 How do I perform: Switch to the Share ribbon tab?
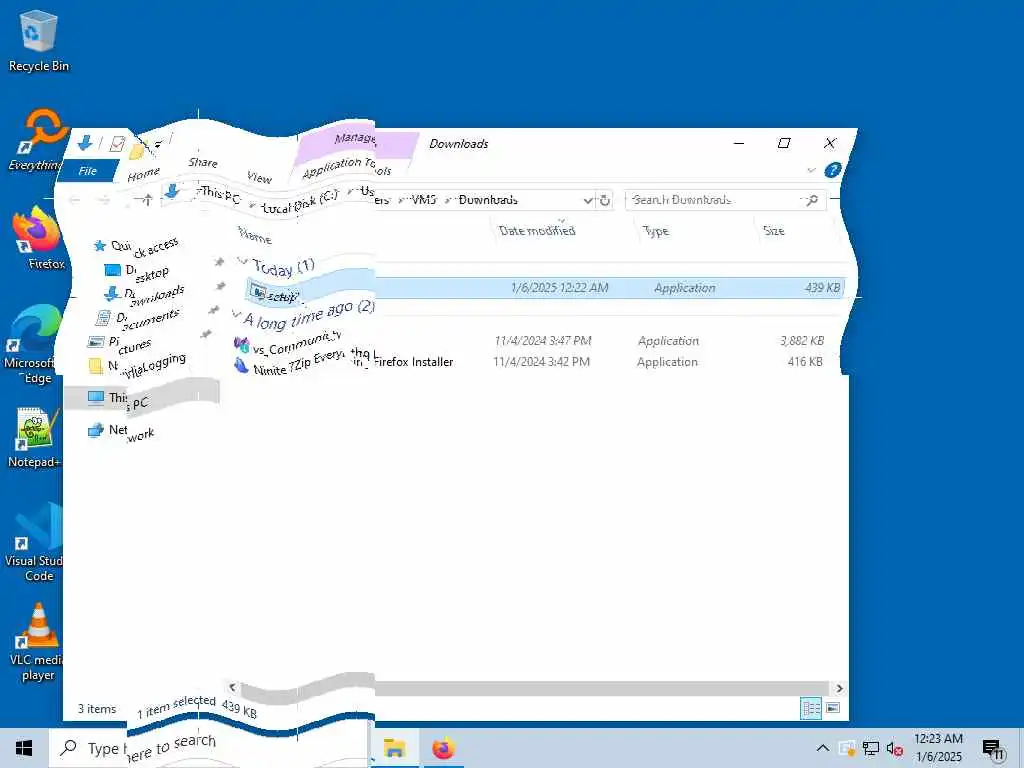(202, 162)
